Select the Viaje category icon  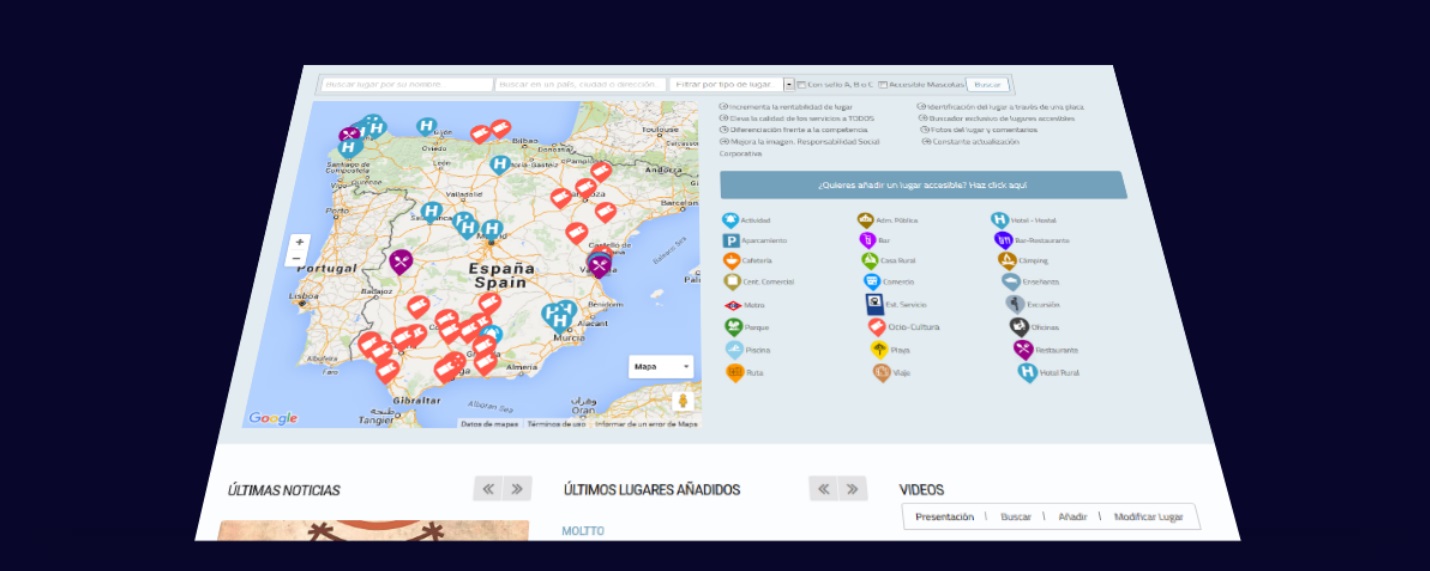[881, 372]
